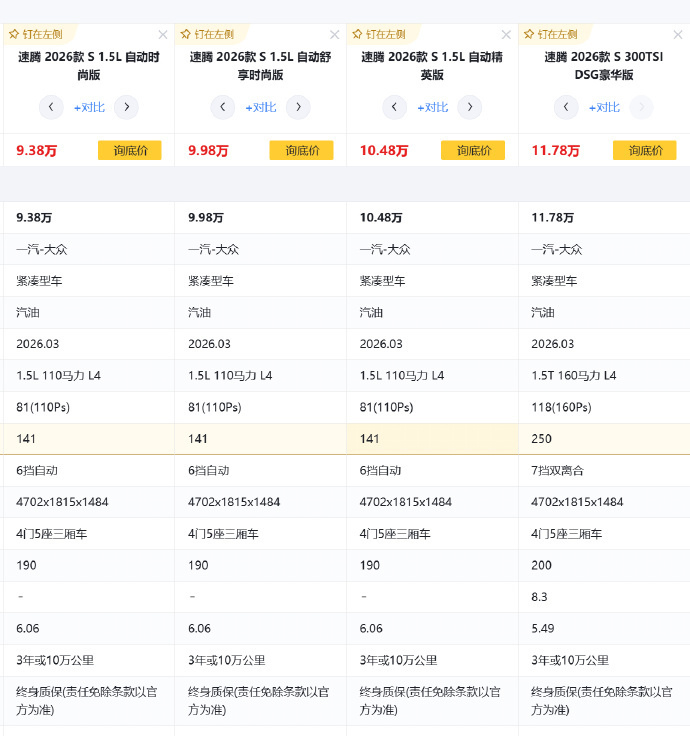690x736 pixels.
Task: Go to next trim for 自动时尚版
Action: [126, 107]
